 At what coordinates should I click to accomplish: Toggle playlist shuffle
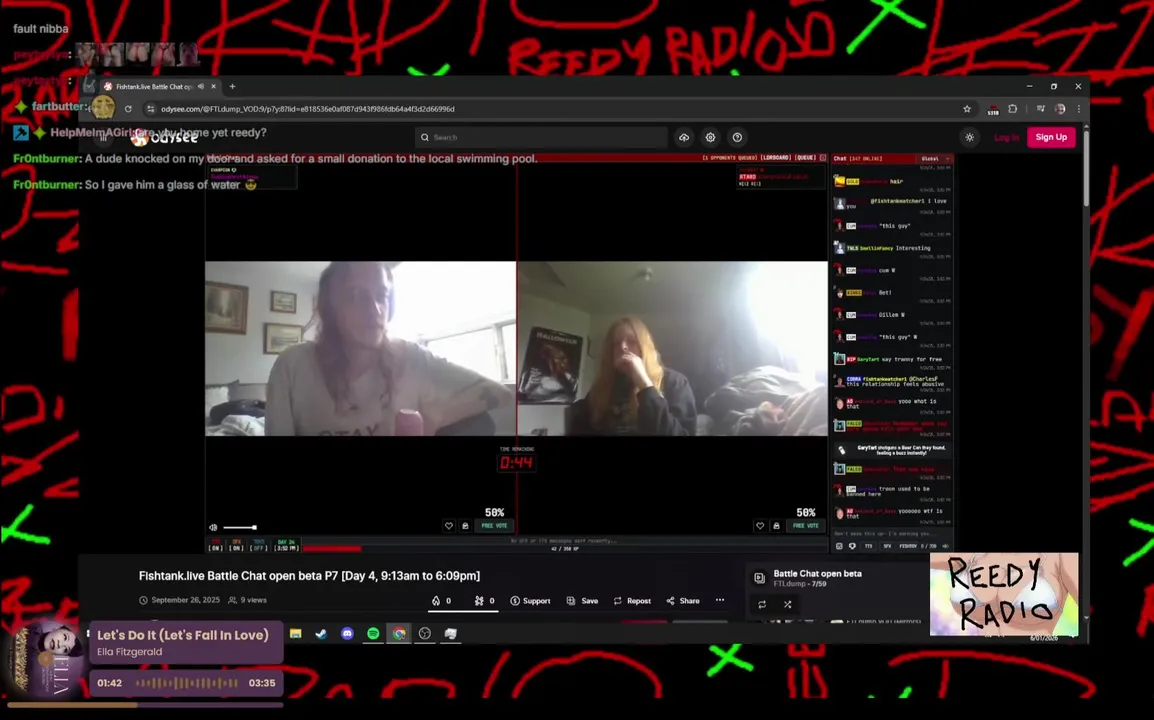pyautogui.click(x=787, y=604)
